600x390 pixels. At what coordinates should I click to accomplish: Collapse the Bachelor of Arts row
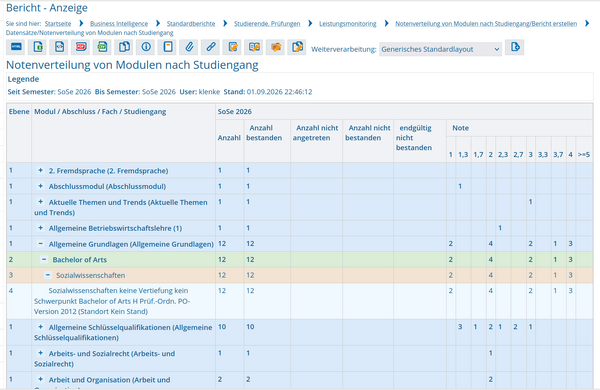tap(44, 259)
